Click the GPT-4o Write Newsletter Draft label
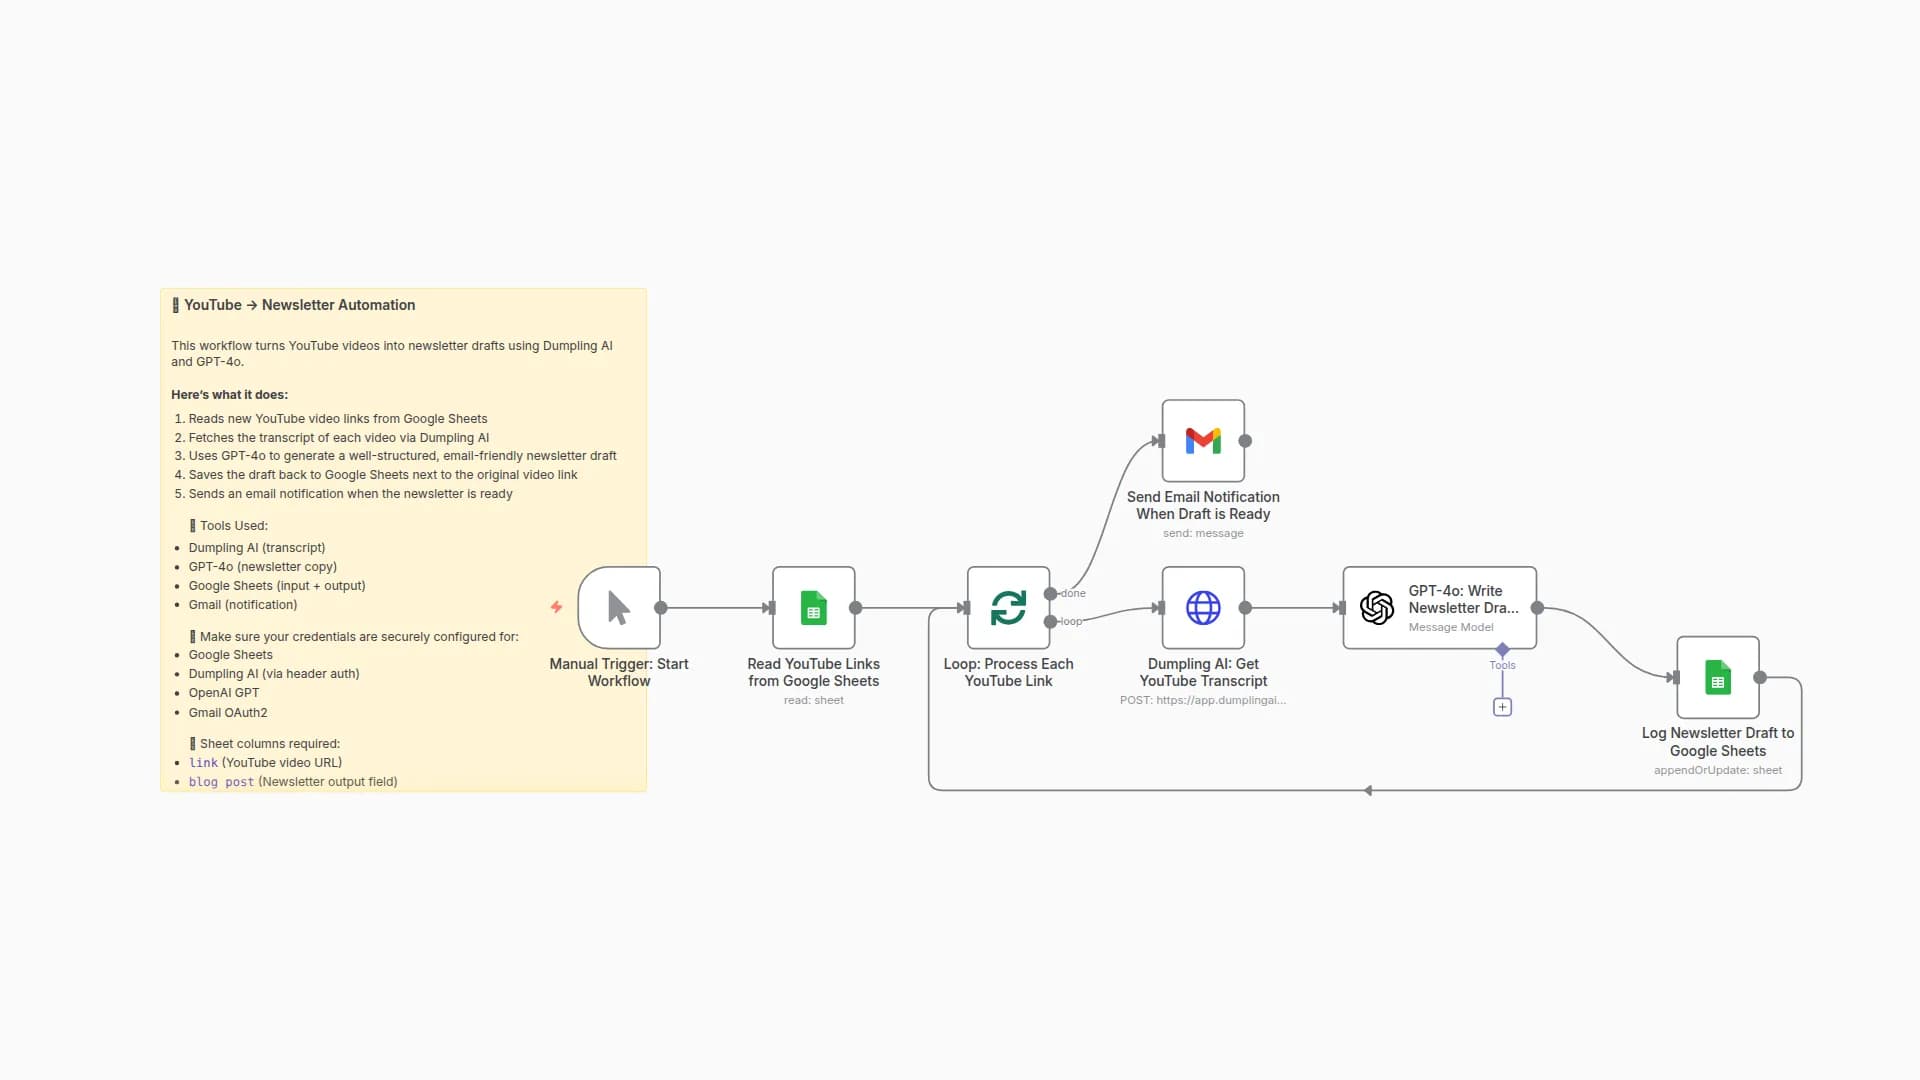 click(1463, 599)
